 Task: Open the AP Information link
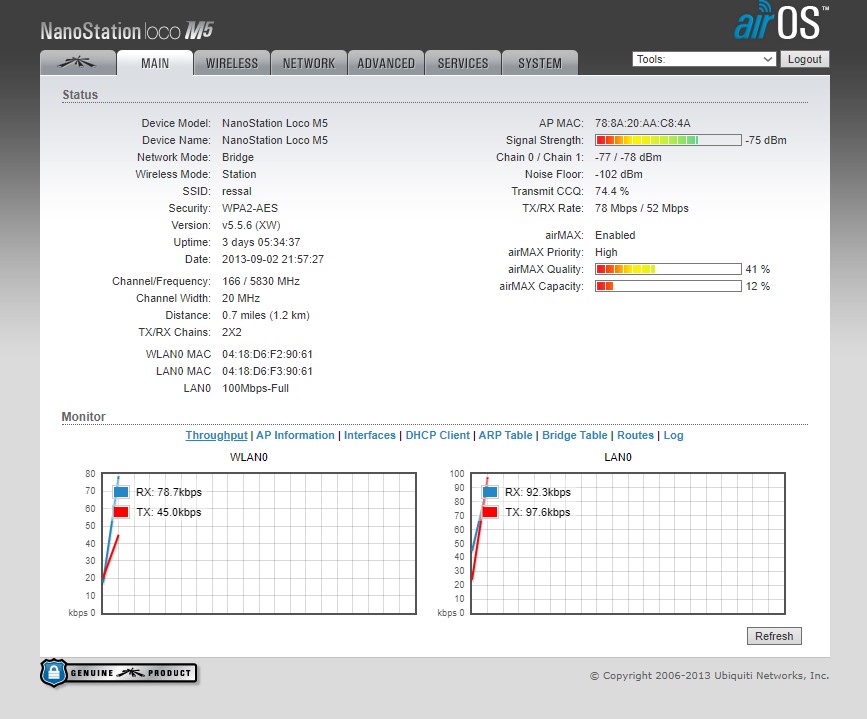[295, 435]
